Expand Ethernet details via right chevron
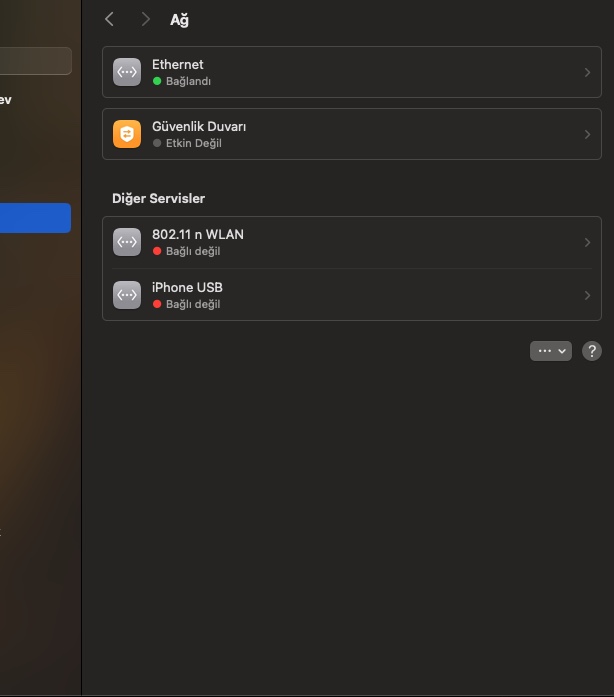The height and width of the screenshot is (697, 614). [x=587, y=72]
